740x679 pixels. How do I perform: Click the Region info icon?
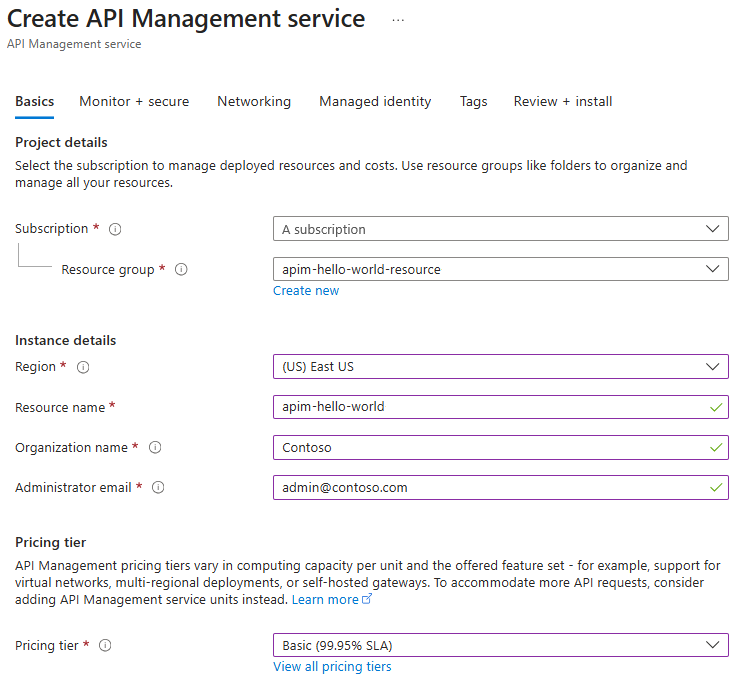click(83, 367)
